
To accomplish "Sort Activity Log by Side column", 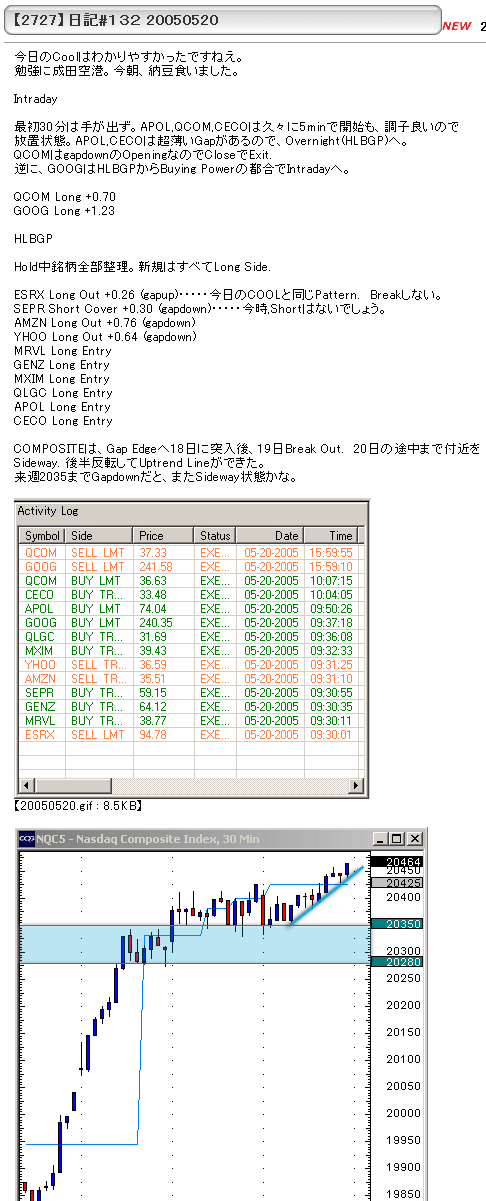I will point(100,536).
